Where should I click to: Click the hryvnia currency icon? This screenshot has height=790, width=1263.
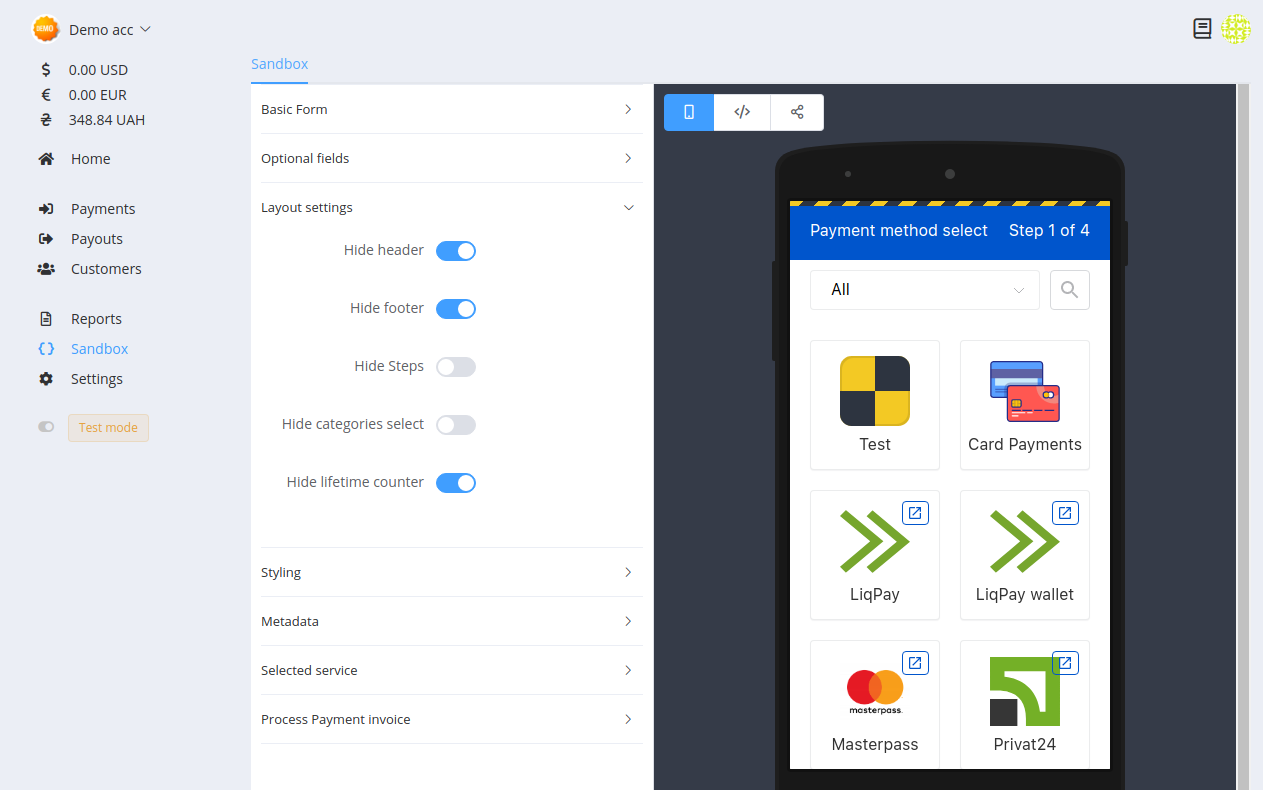[x=46, y=120]
